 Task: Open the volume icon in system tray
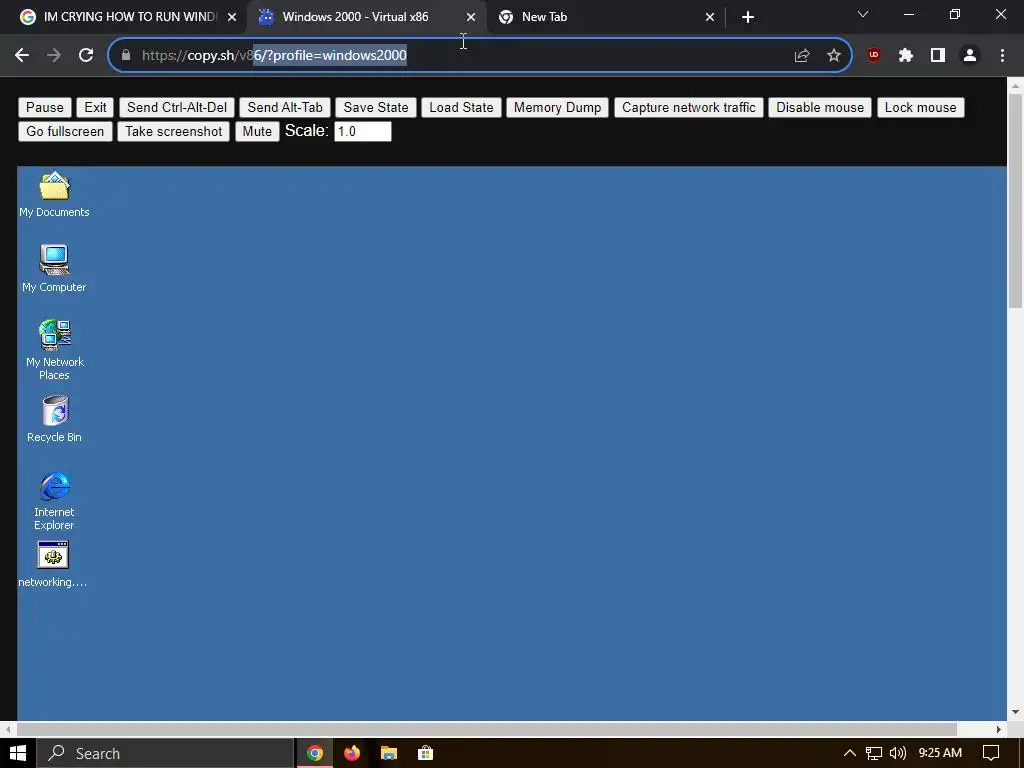pyautogui.click(x=898, y=753)
